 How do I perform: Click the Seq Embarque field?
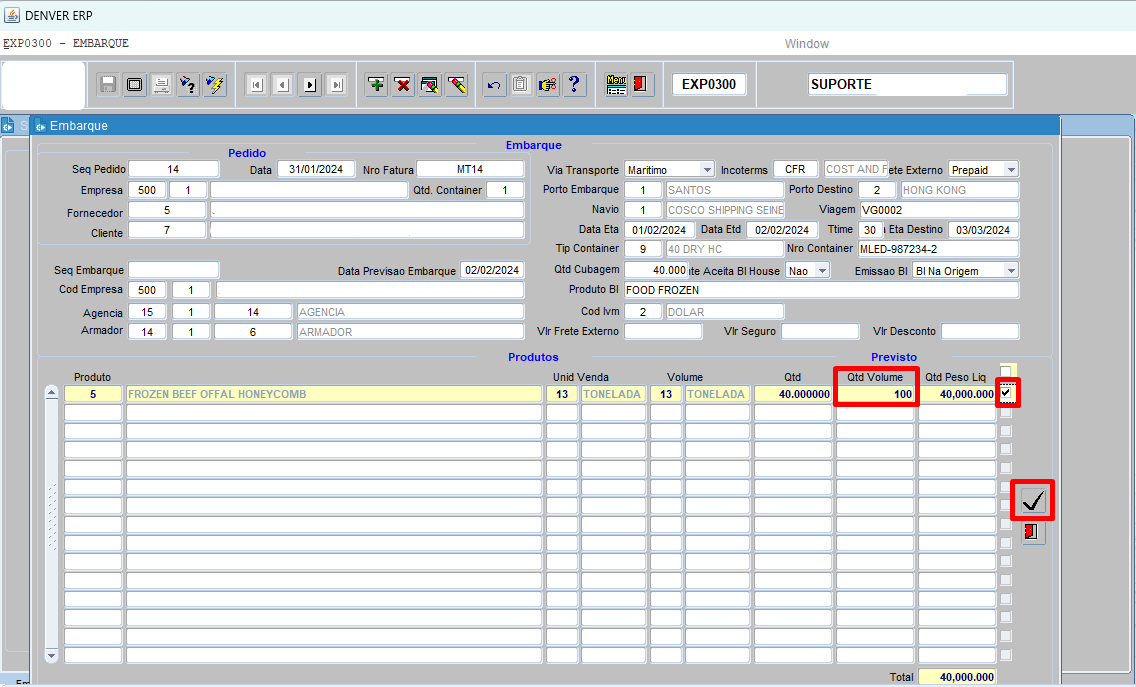173,270
